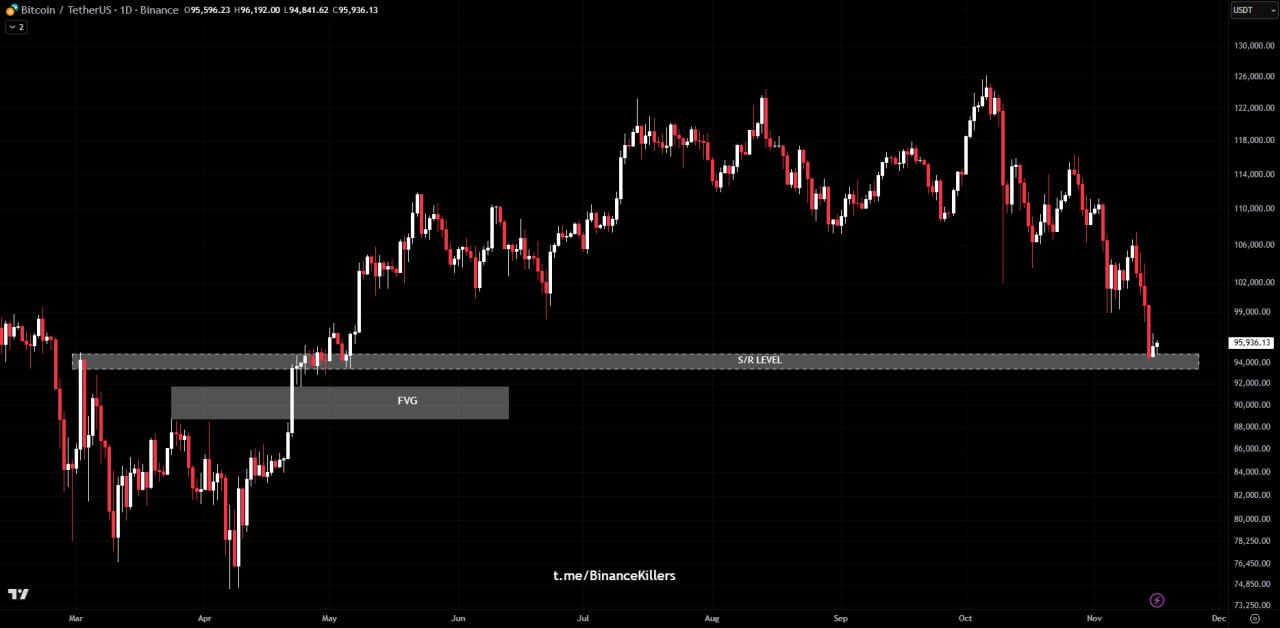Click the 130,000.00 price axis label
Viewport: 1280px width, 628px height.
click(x=1253, y=46)
